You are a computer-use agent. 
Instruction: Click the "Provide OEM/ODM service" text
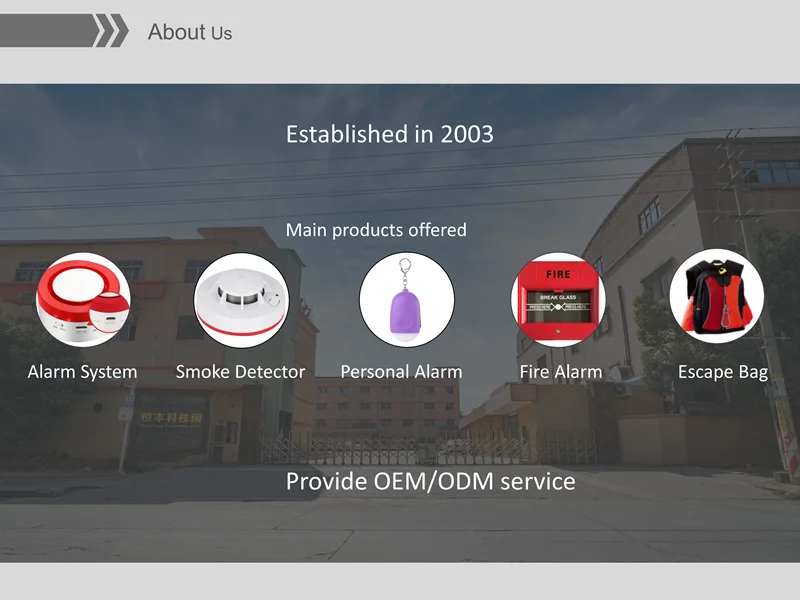(x=430, y=481)
